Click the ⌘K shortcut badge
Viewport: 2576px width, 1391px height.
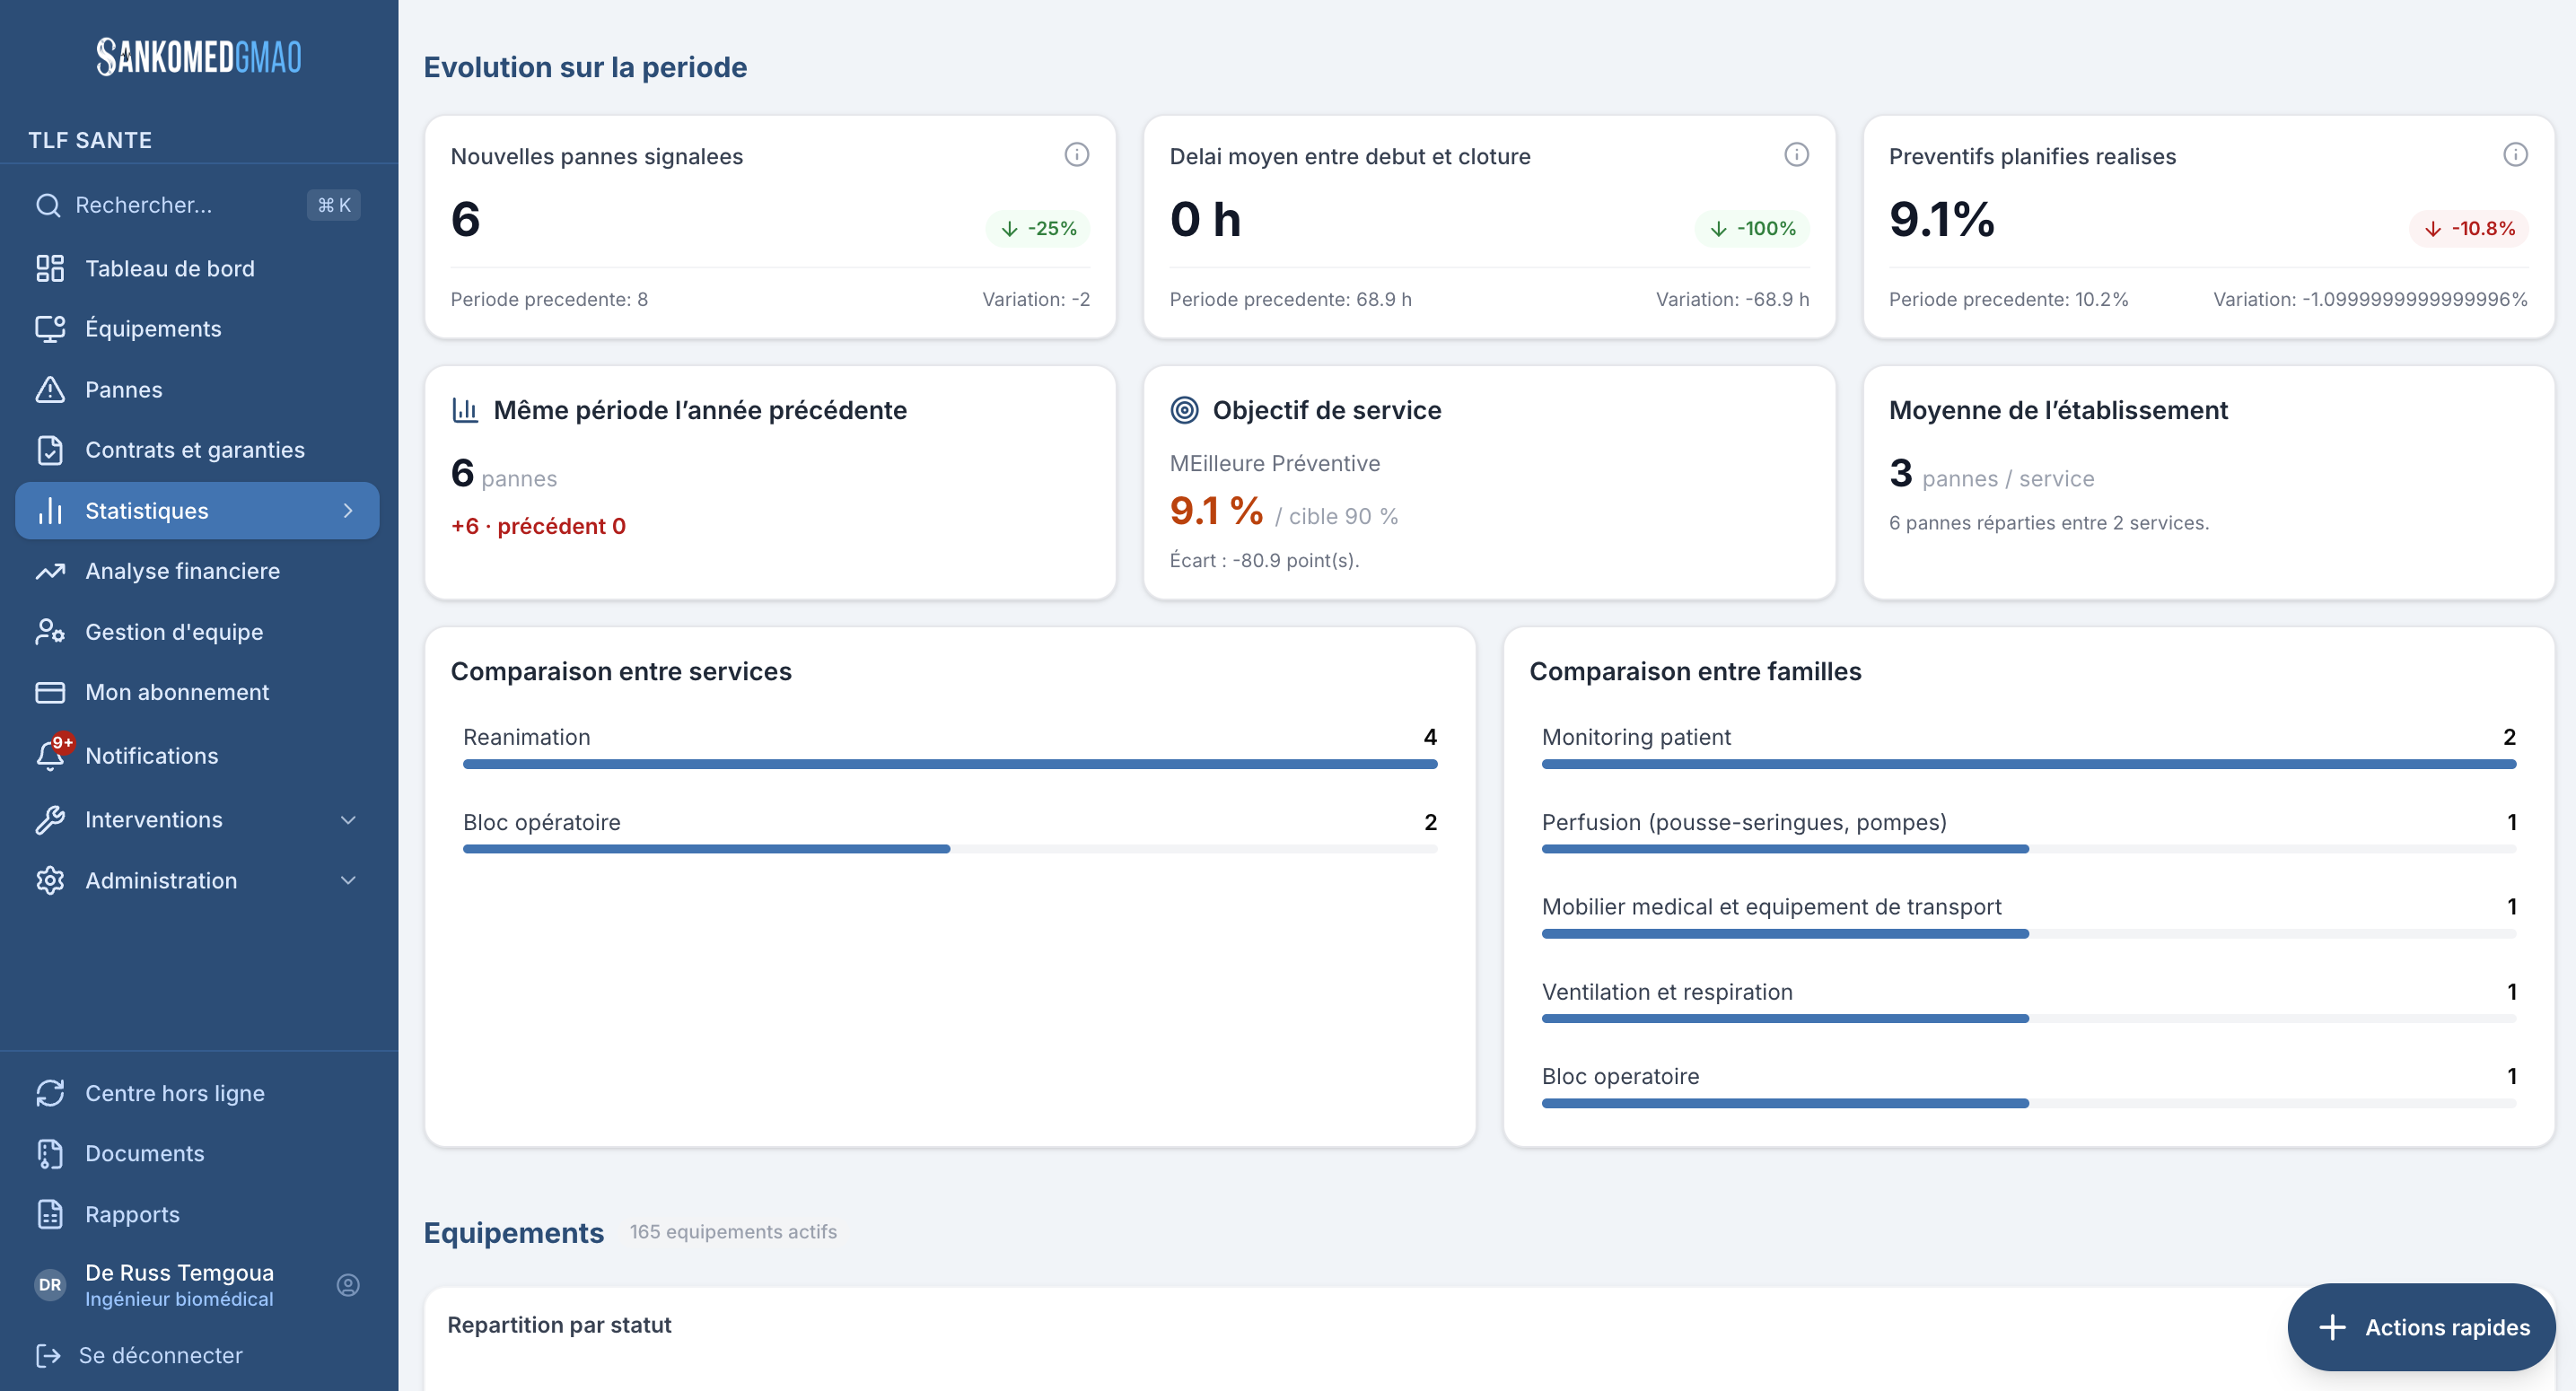click(x=334, y=205)
